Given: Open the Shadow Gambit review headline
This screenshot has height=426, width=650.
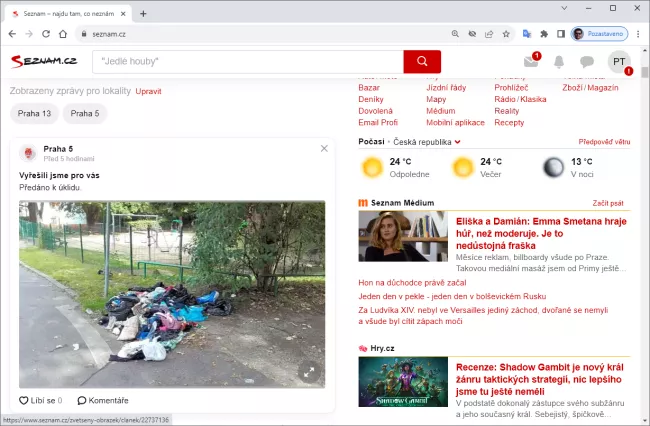Looking at the screenshot, I should tap(539, 379).
